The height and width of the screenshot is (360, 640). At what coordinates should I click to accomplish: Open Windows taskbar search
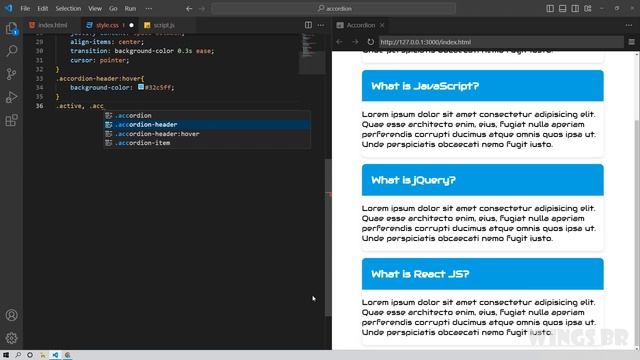[18, 355]
